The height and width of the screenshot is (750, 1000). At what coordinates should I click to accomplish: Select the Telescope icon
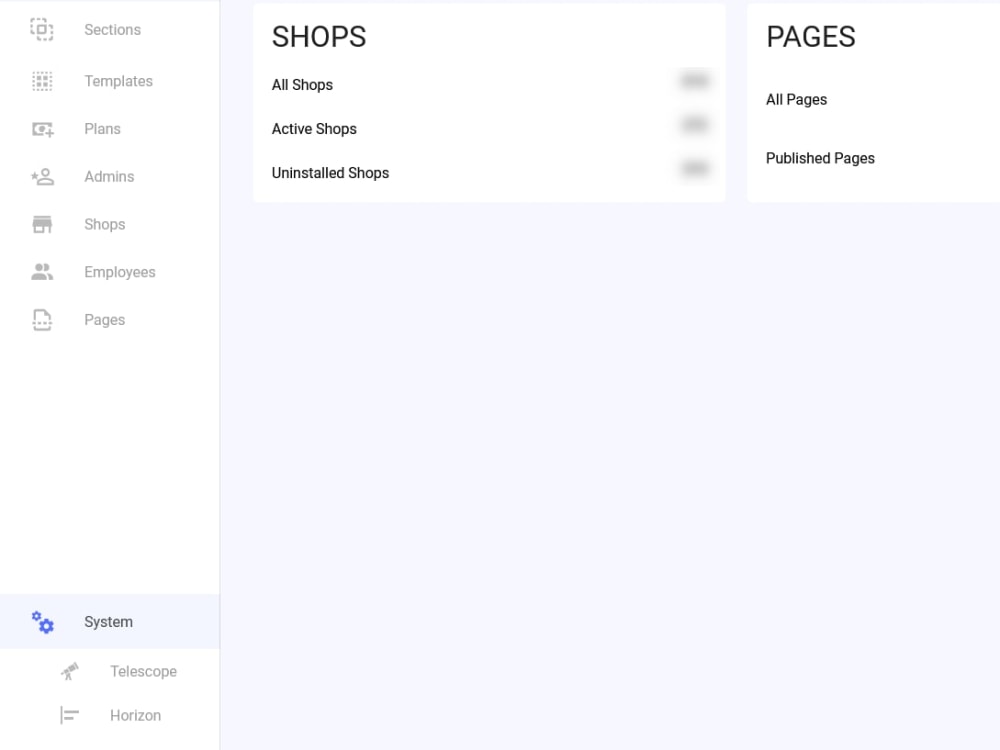pos(69,671)
